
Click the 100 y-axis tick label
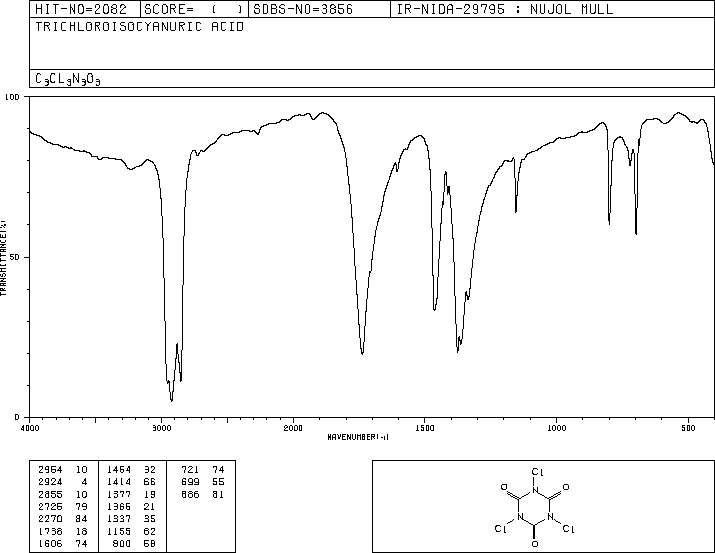(12, 97)
